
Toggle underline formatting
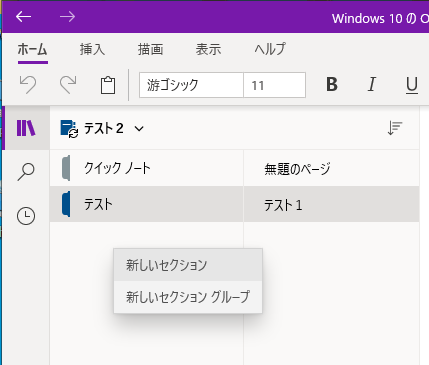[412, 85]
